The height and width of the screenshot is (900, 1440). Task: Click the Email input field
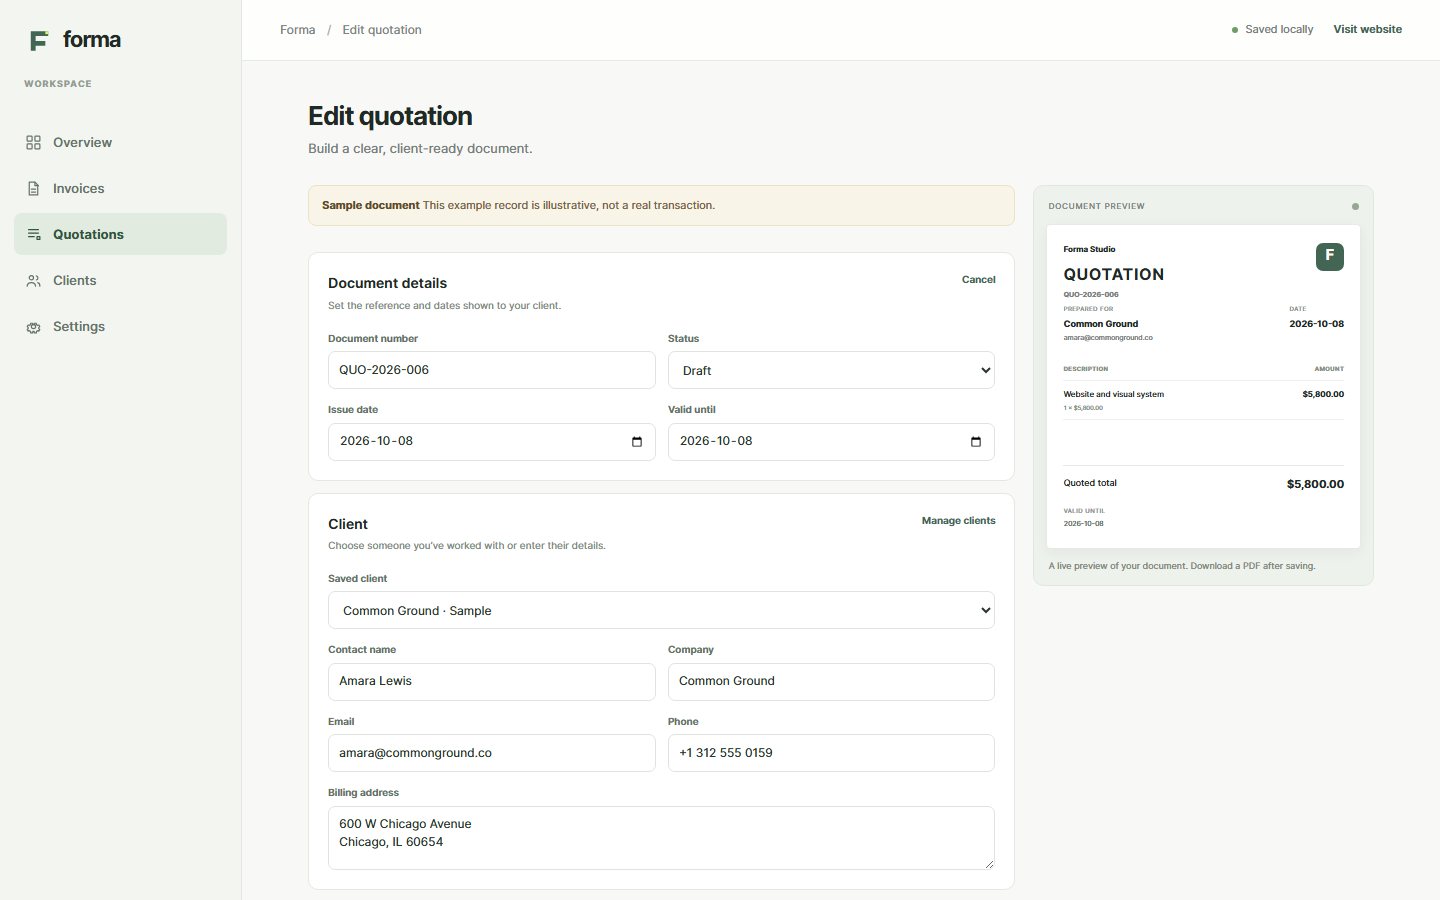click(x=491, y=753)
